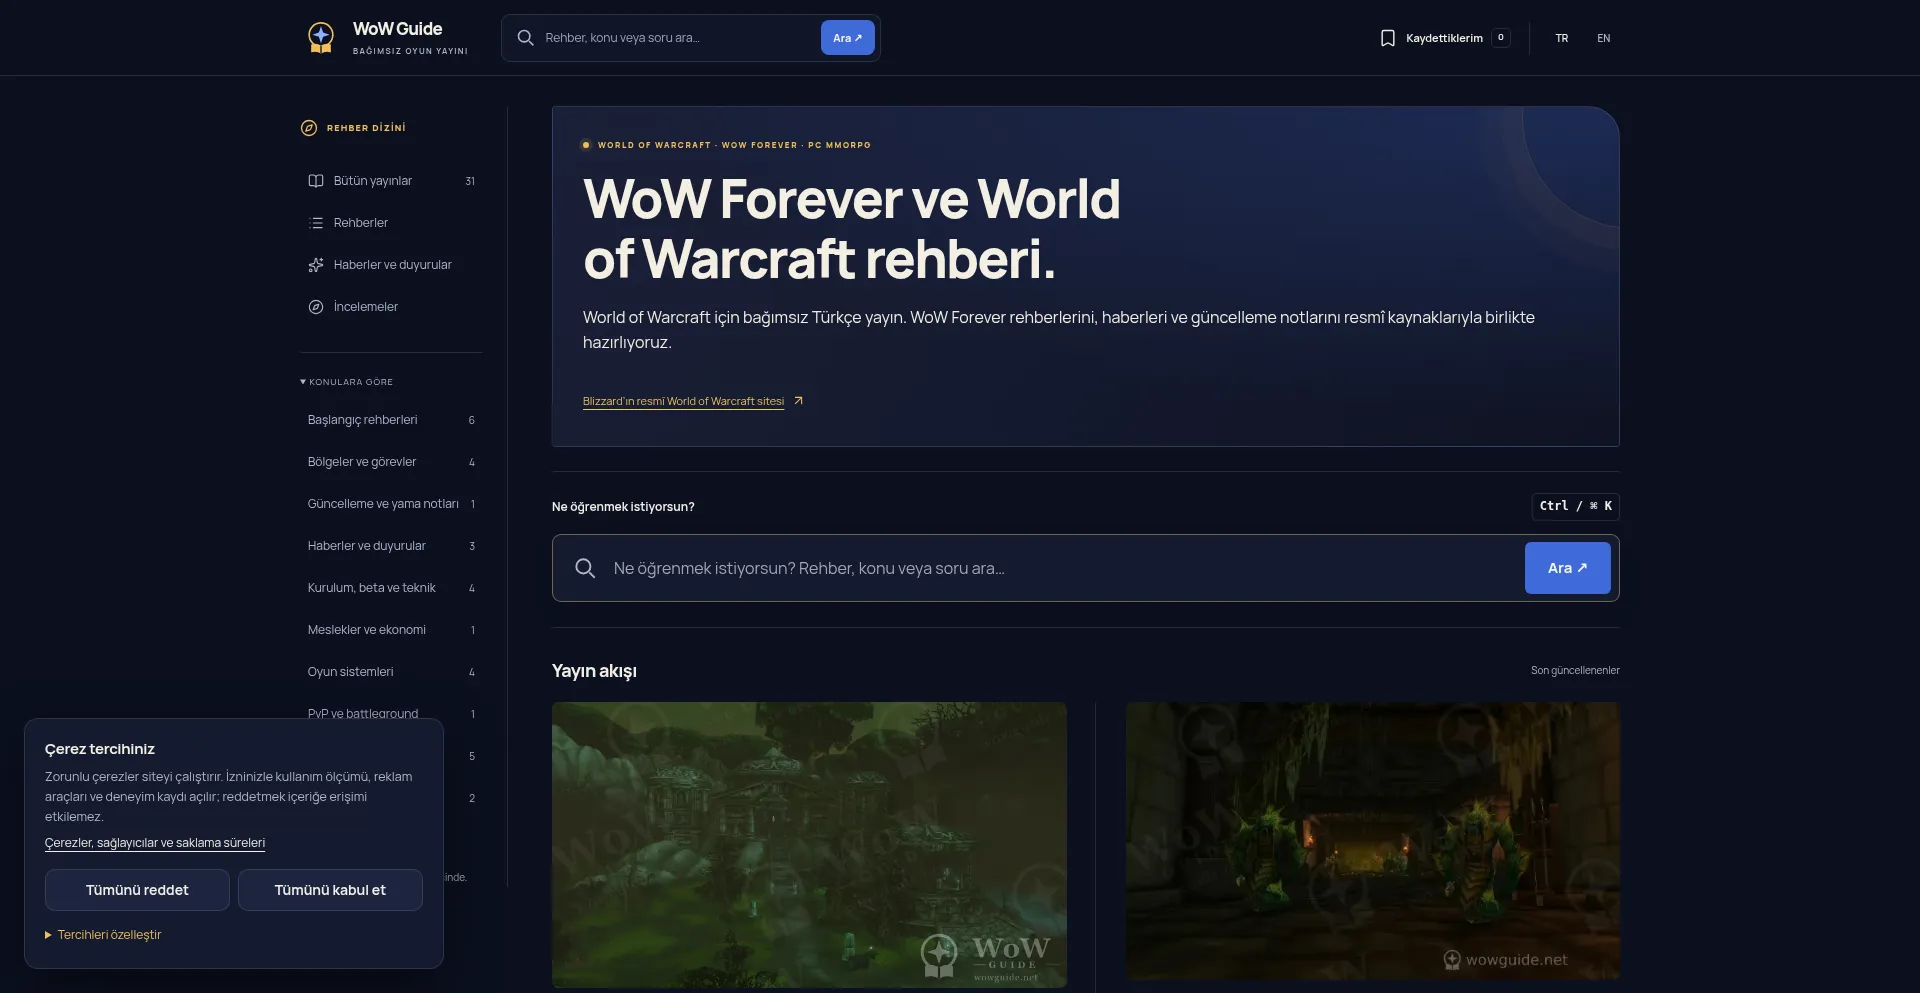
Task: Click the Yayın akışı heading
Action: (594, 671)
